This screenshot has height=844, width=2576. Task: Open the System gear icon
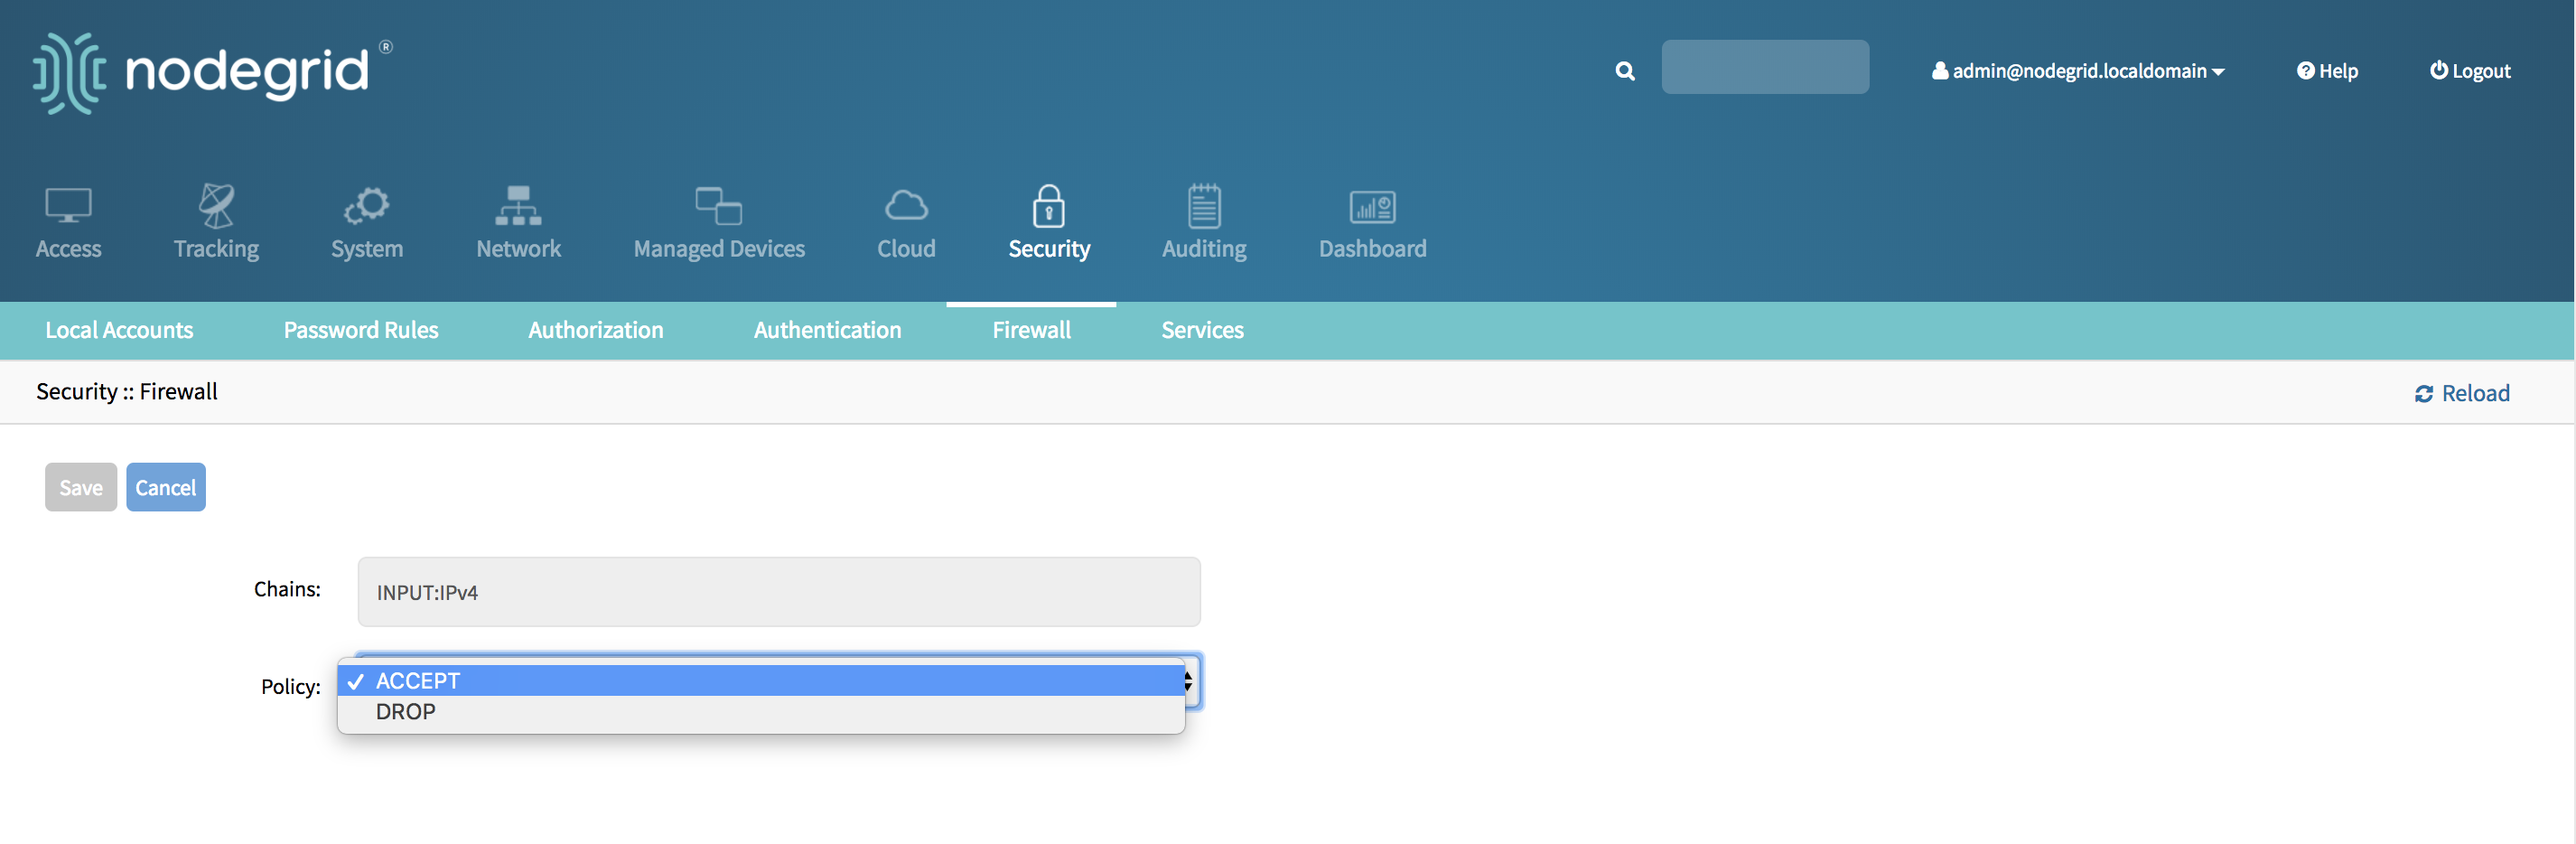[367, 206]
